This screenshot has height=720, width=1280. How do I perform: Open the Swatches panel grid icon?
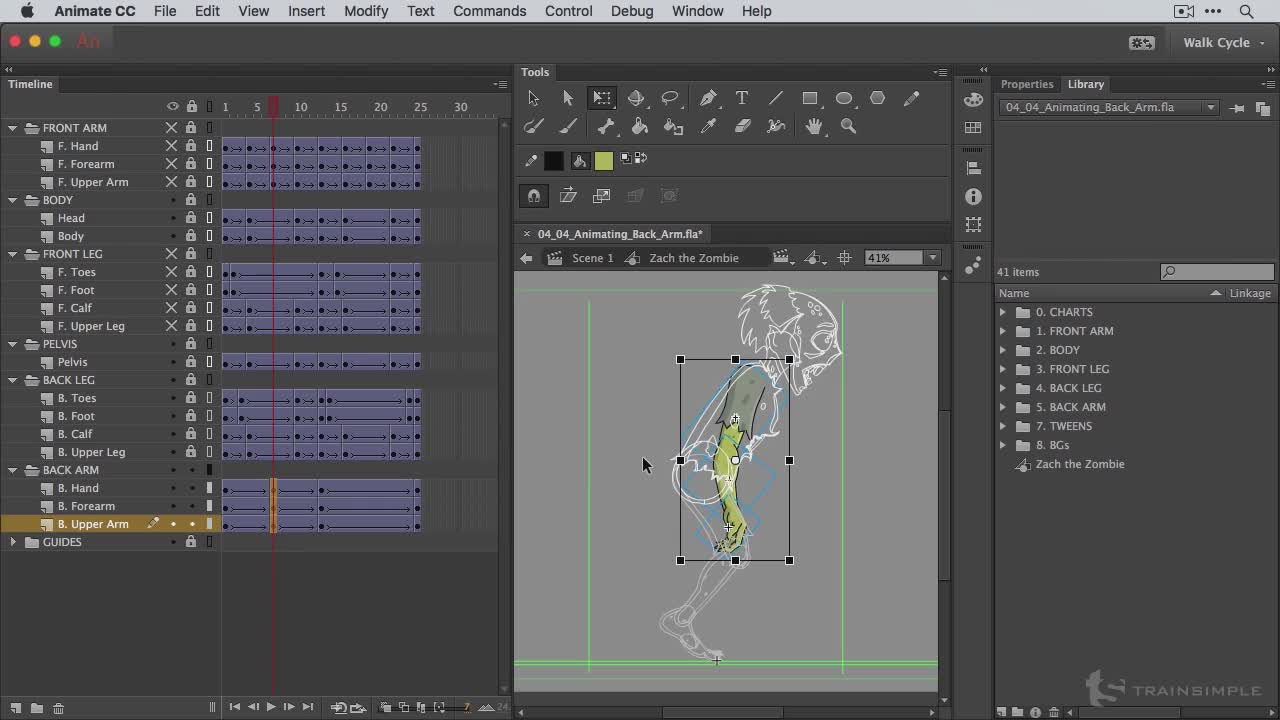(x=973, y=128)
